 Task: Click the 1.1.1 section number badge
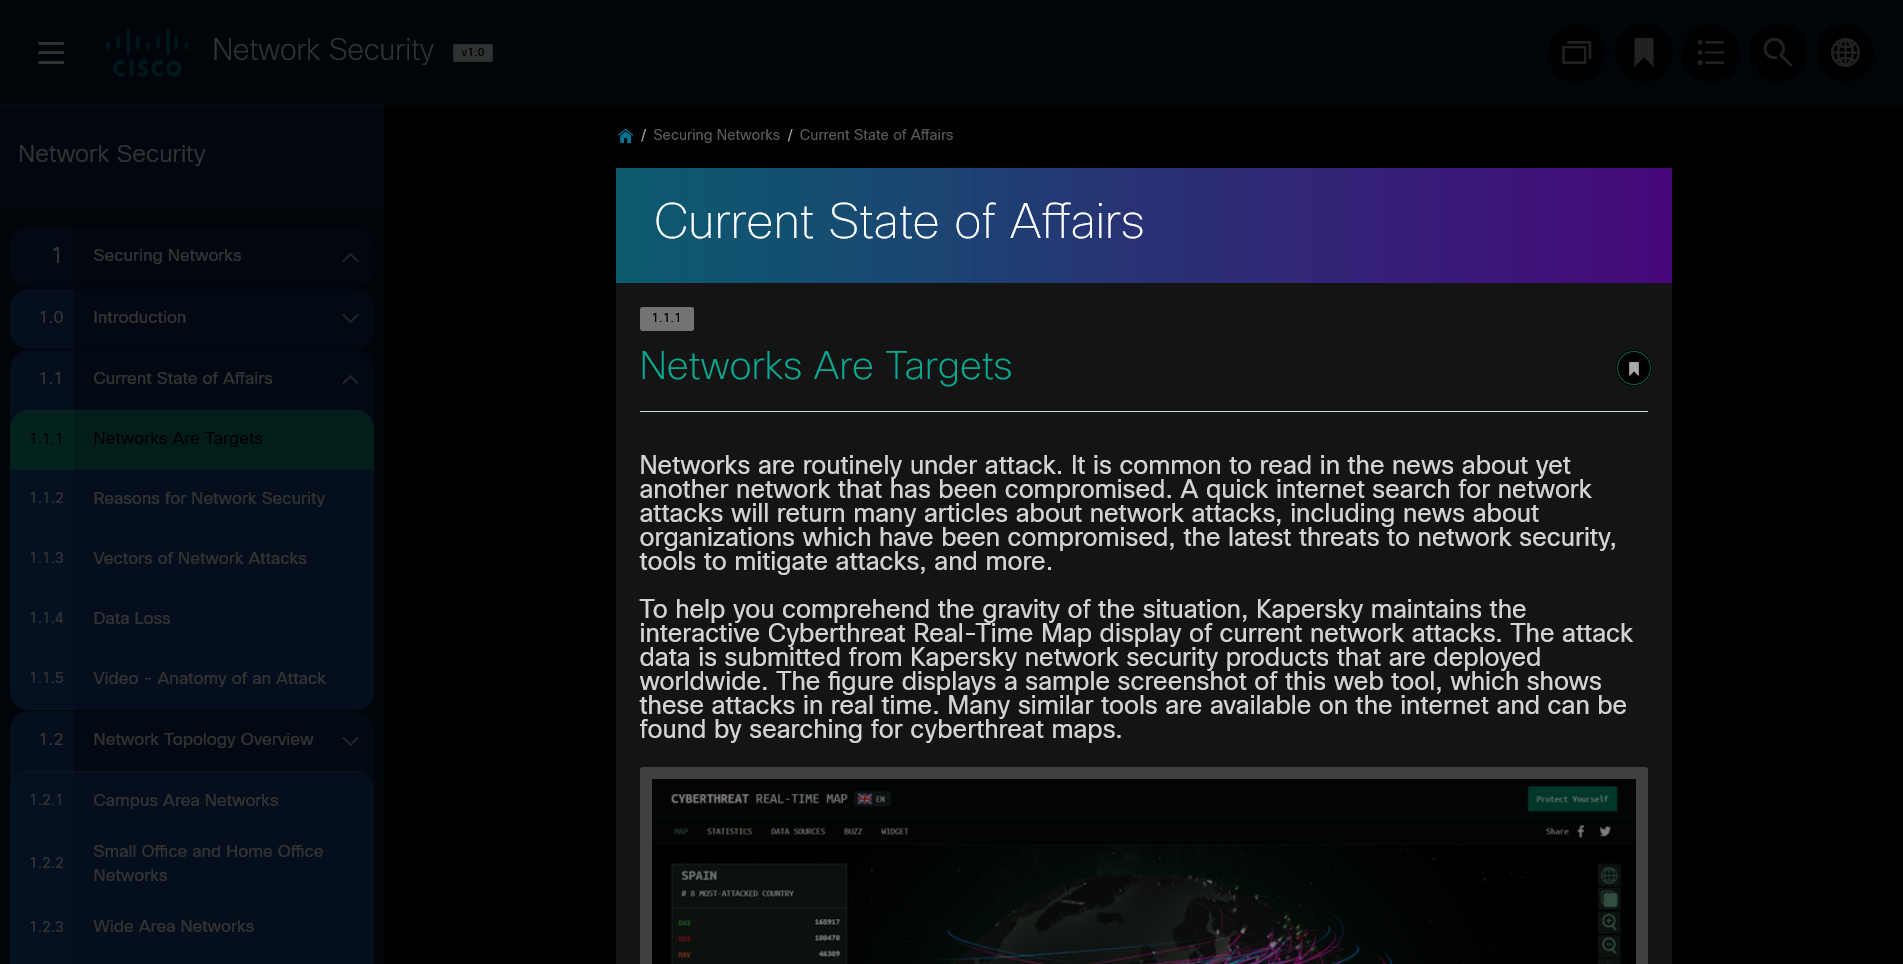(x=667, y=319)
